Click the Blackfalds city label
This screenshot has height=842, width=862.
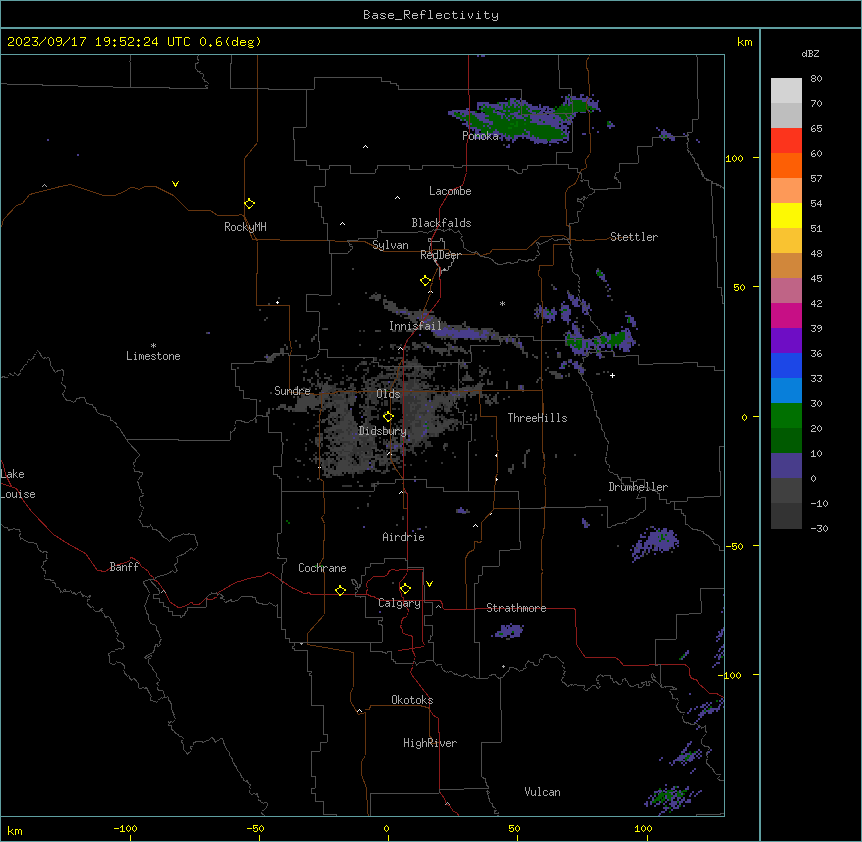point(441,223)
